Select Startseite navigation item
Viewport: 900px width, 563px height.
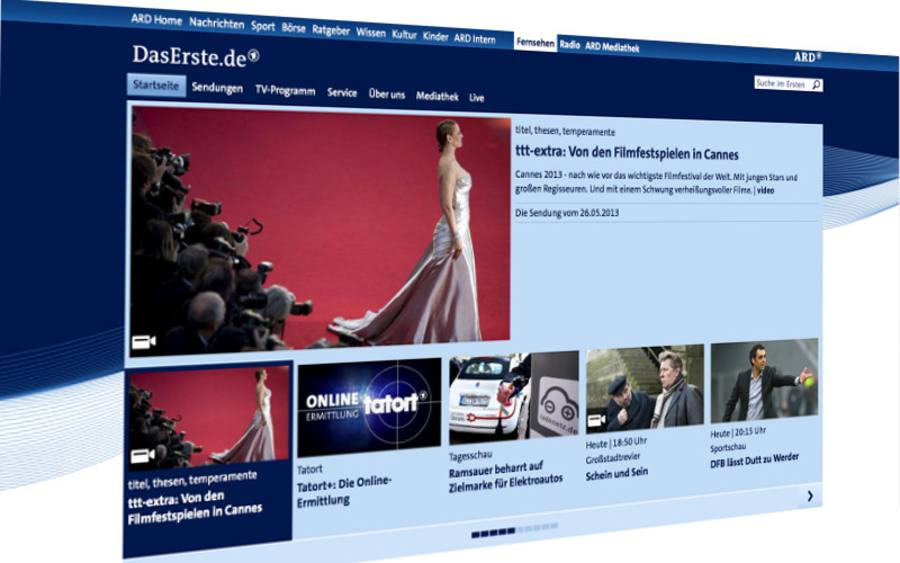tap(156, 85)
